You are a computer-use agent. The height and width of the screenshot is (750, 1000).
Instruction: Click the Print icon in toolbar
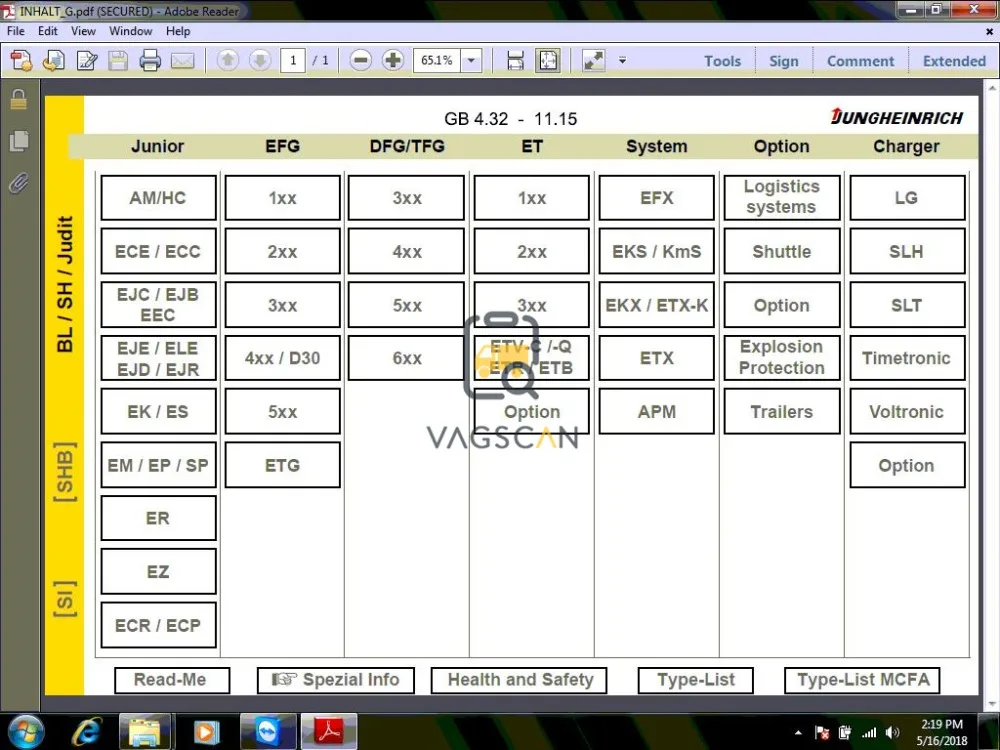coord(150,61)
